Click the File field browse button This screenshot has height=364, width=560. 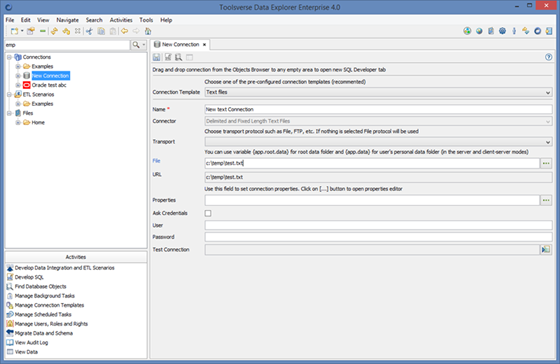pyautogui.click(x=546, y=163)
